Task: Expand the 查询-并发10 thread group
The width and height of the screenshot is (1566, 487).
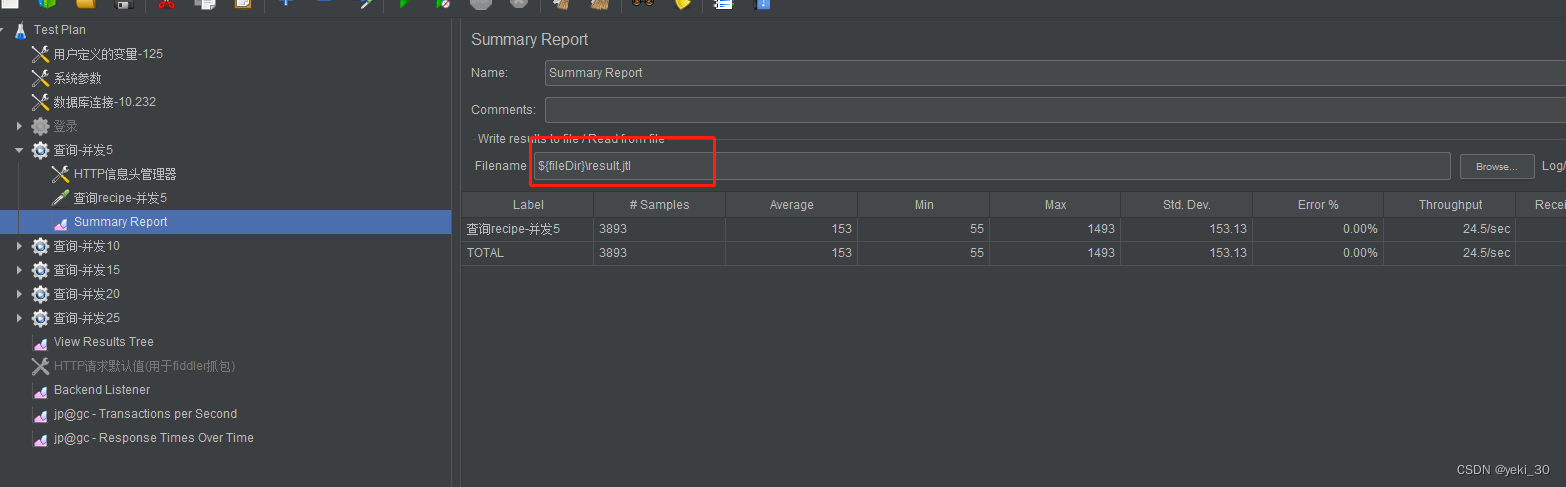Action: (x=19, y=246)
